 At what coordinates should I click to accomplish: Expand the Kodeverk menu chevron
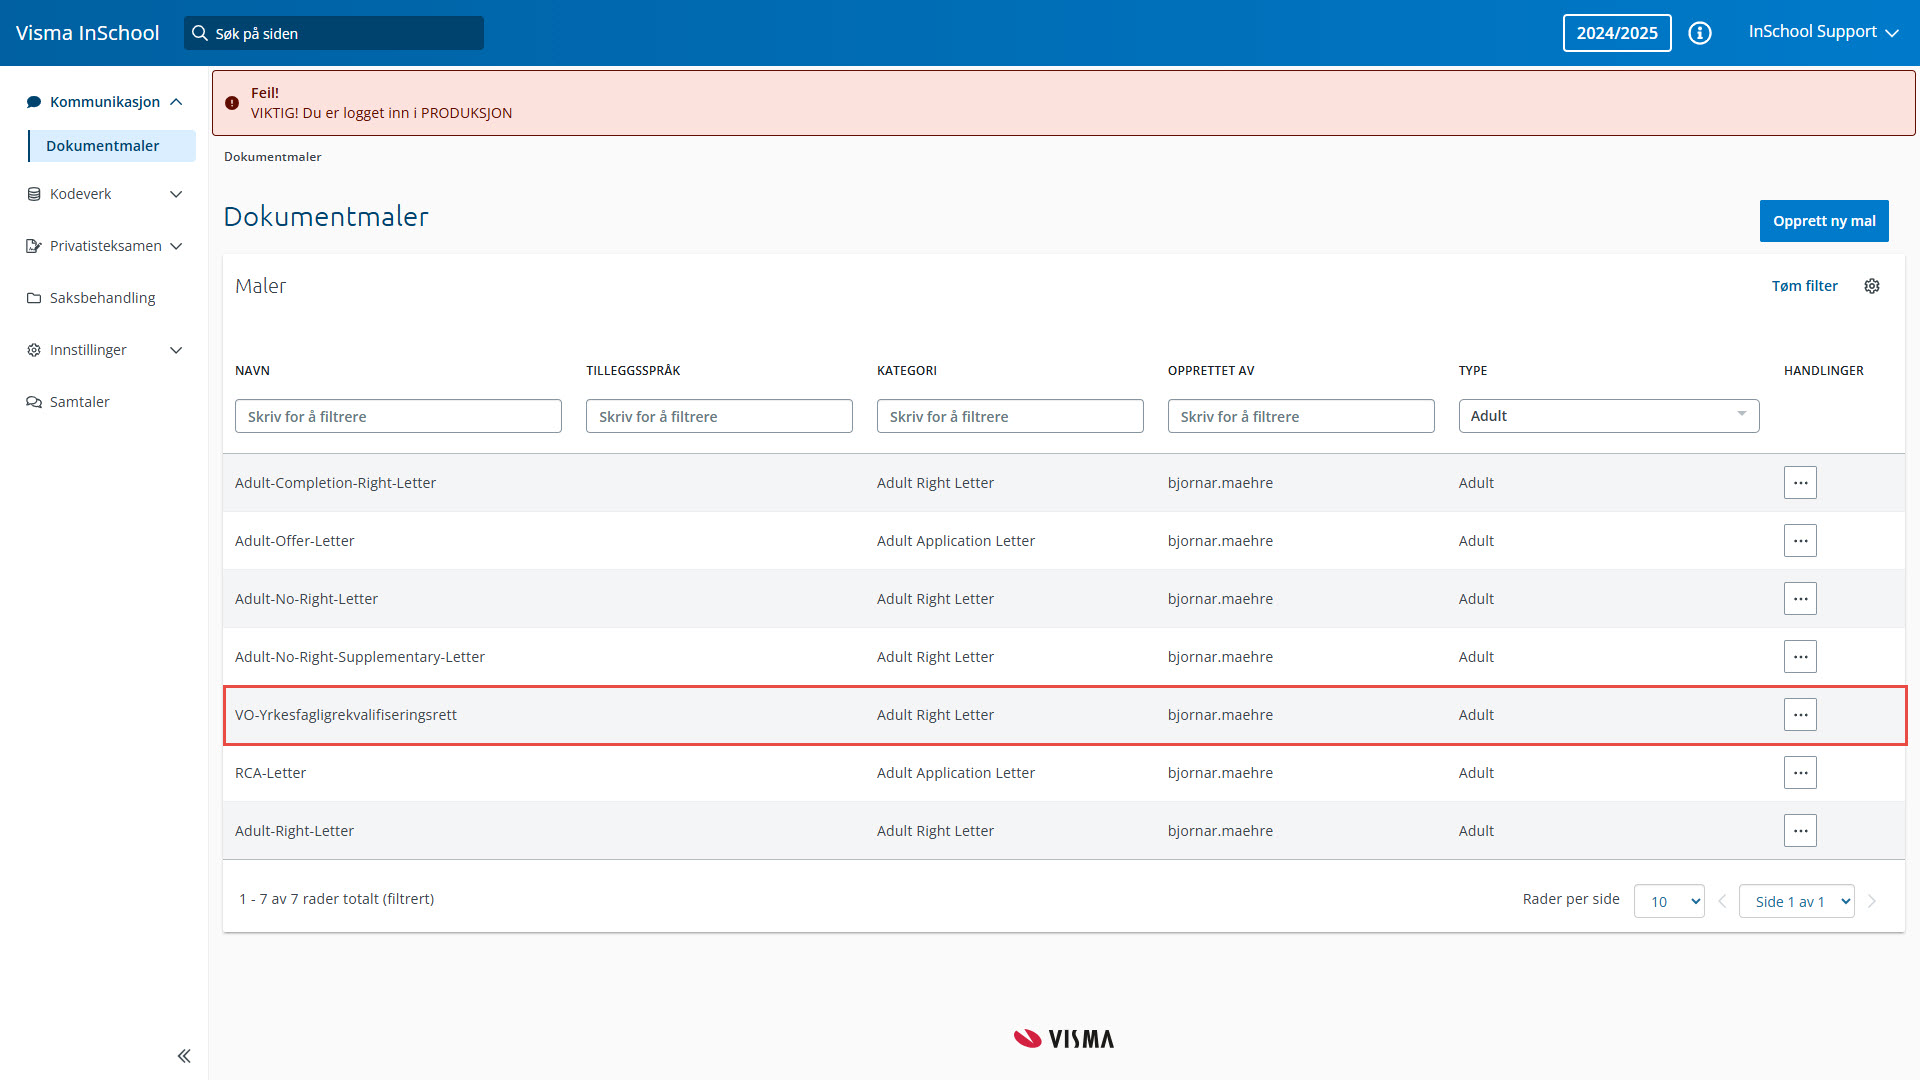(176, 194)
